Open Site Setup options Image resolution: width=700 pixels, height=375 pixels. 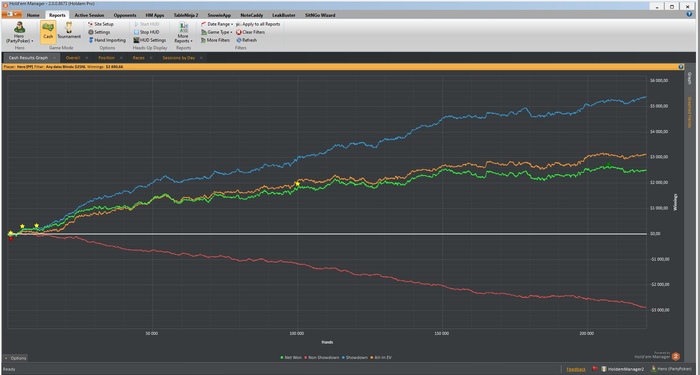click(x=101, y=24)
